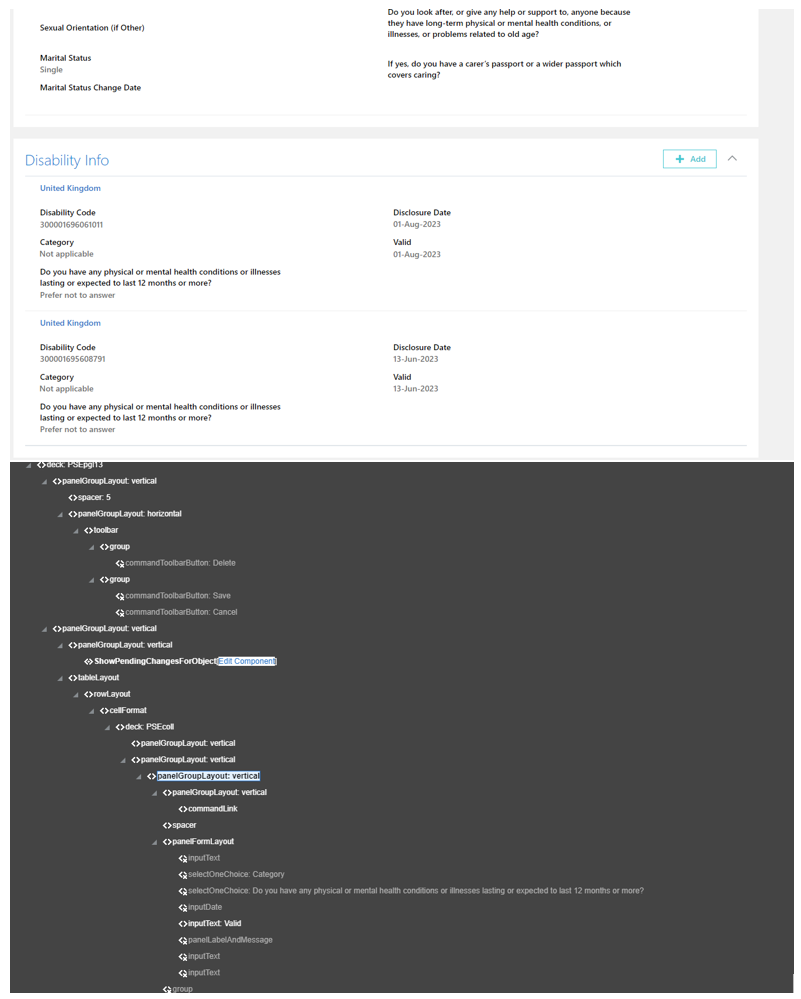This screenshot has width=801, height=999.
Task: Click the Marital Status value Single
Action: (51, 70)
